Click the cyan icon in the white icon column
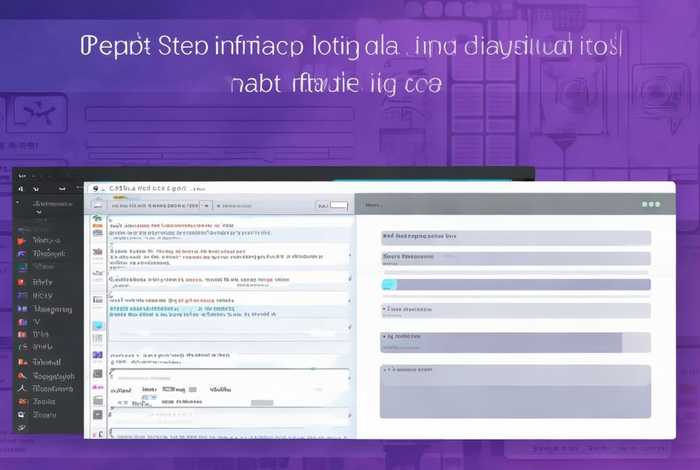700x470 pixels. point(98,326)
